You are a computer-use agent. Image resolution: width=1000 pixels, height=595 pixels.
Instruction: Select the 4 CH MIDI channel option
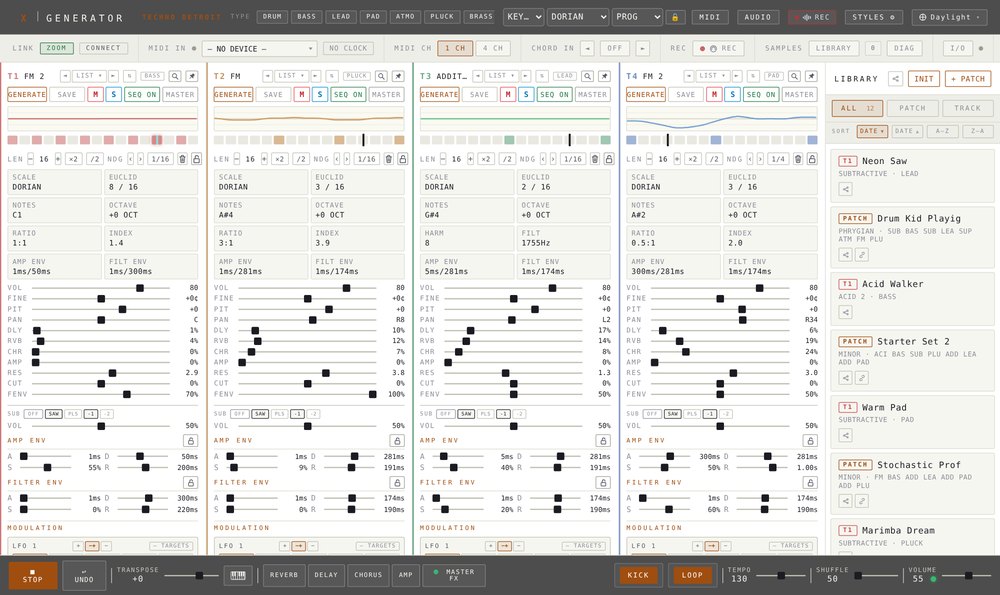tap(492, 48)
